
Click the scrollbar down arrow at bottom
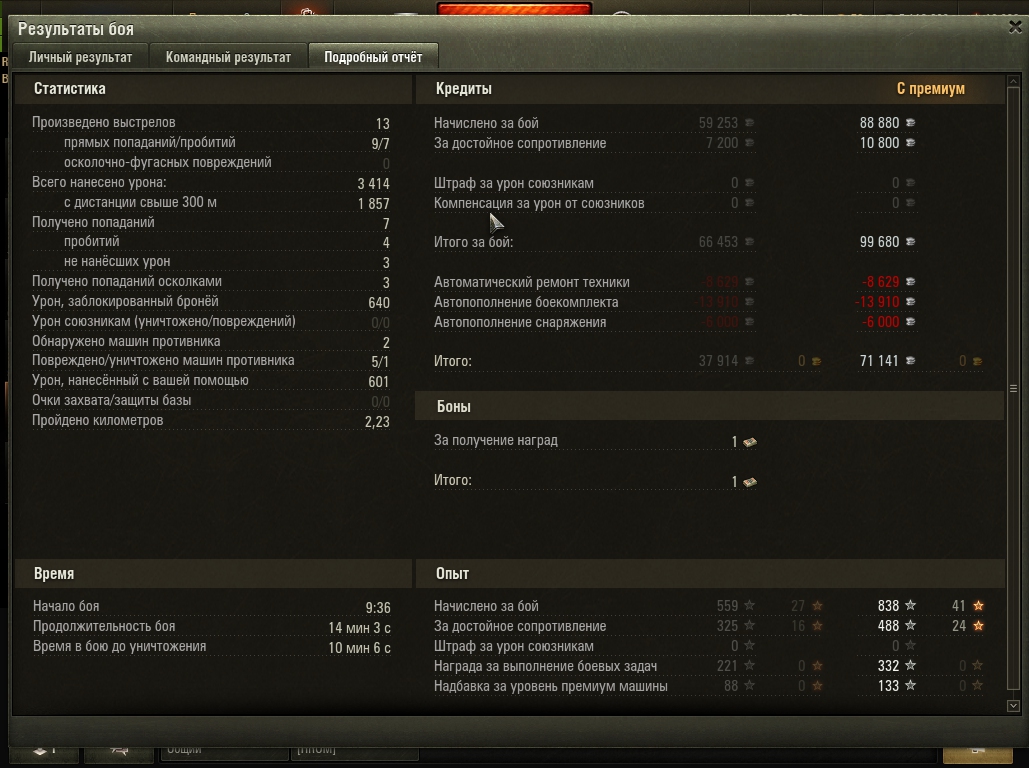pyautogui.click(x=1013, y=706)
